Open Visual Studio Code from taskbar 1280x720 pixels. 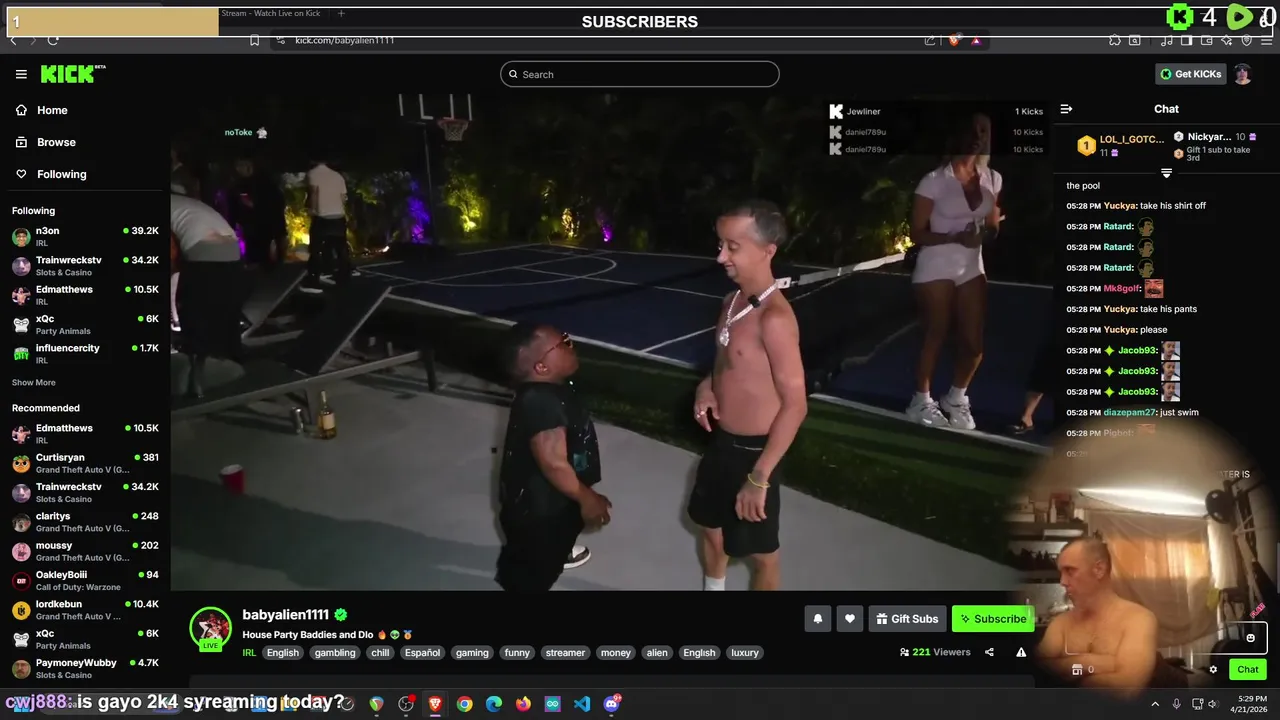(x=582, y=704)
